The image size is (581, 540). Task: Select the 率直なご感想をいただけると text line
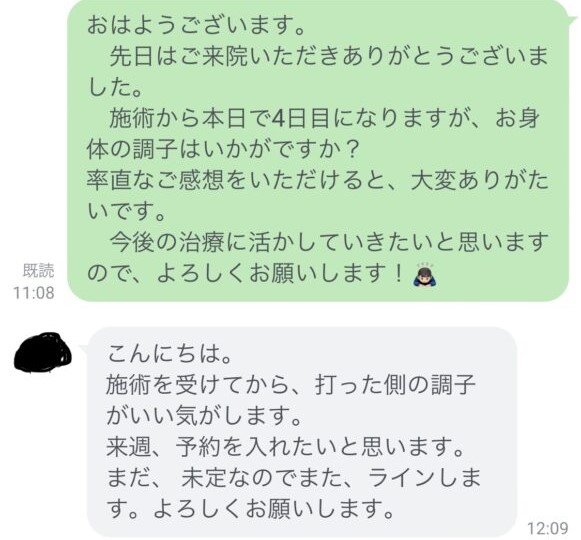pyautogui.click(x=318, y=180)
